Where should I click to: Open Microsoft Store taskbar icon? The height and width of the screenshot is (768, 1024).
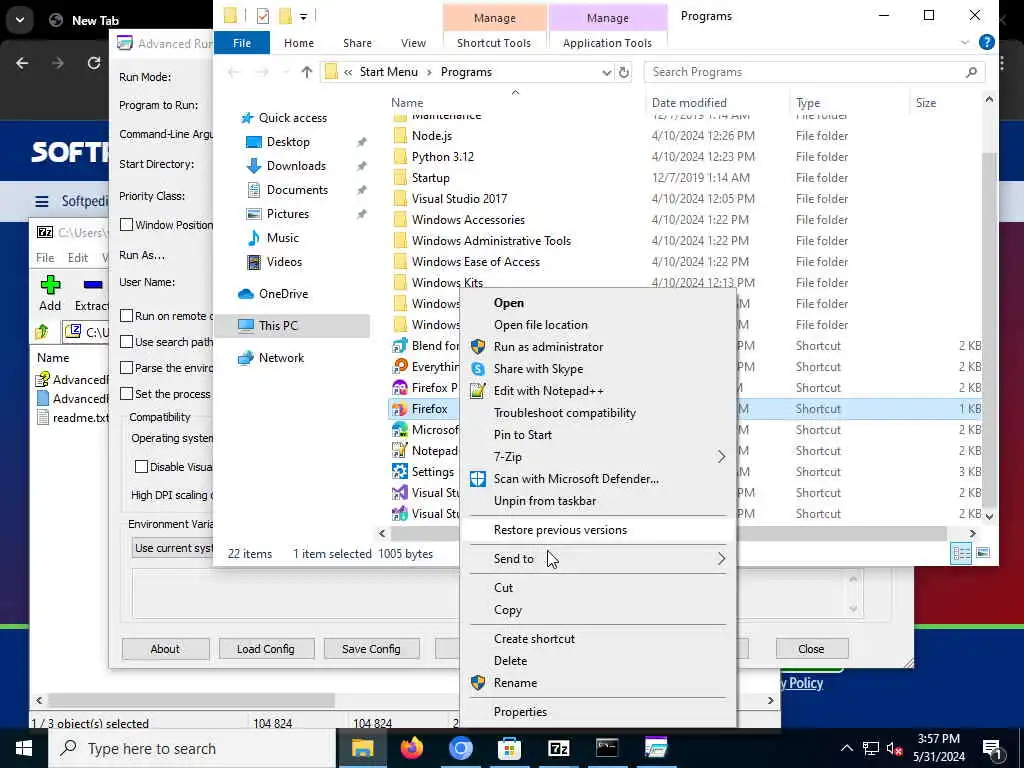(509, 748)
